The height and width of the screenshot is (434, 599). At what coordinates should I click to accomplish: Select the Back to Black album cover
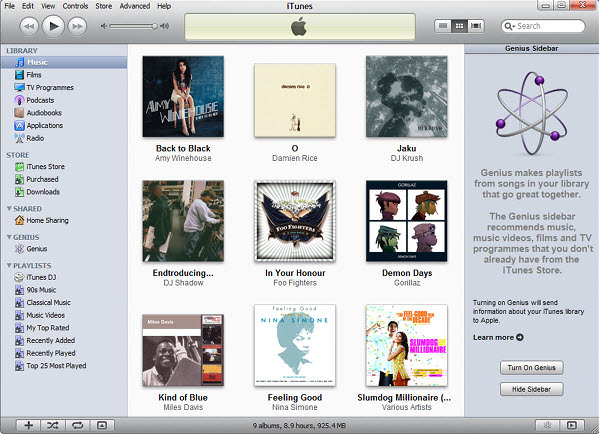pyautogui.click(x=183, y=96)
